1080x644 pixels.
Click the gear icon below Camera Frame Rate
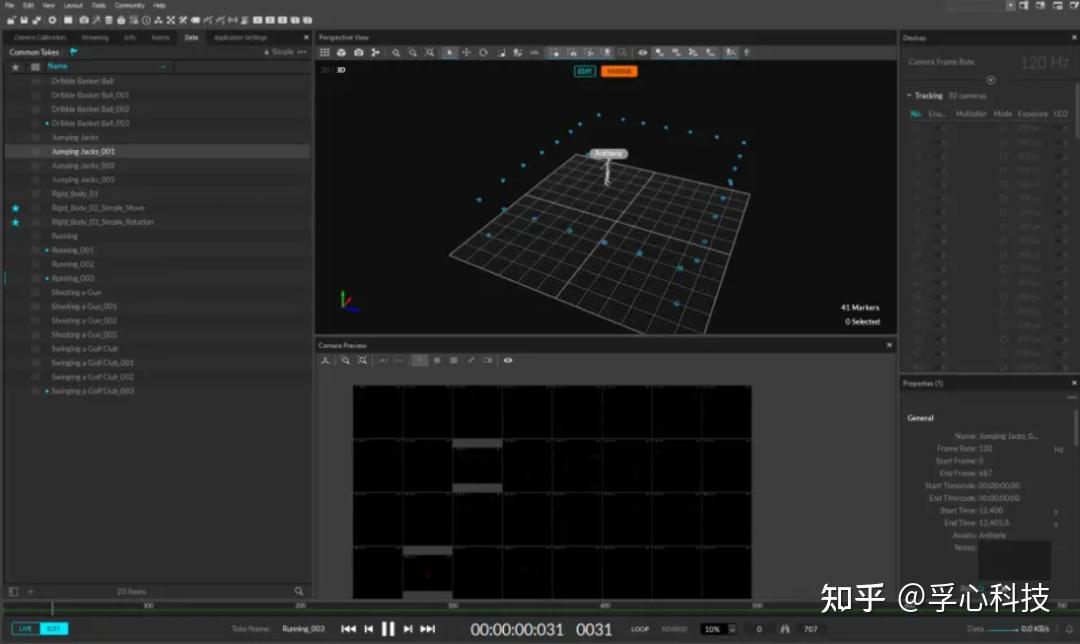tap(990, 80)
